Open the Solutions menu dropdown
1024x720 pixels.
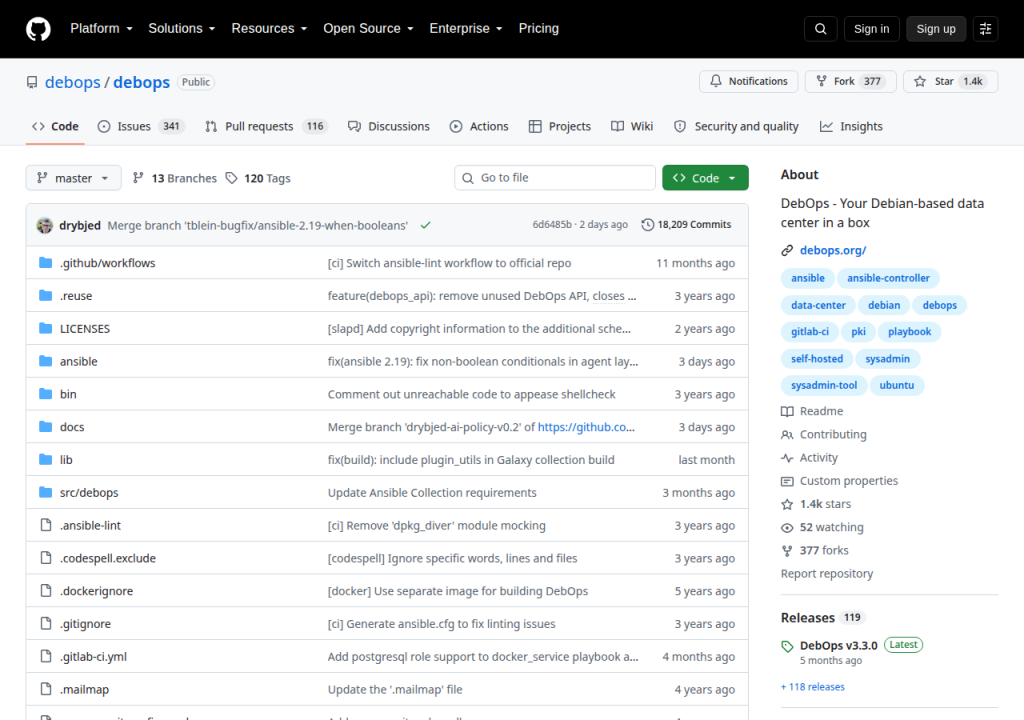(182, 29)
